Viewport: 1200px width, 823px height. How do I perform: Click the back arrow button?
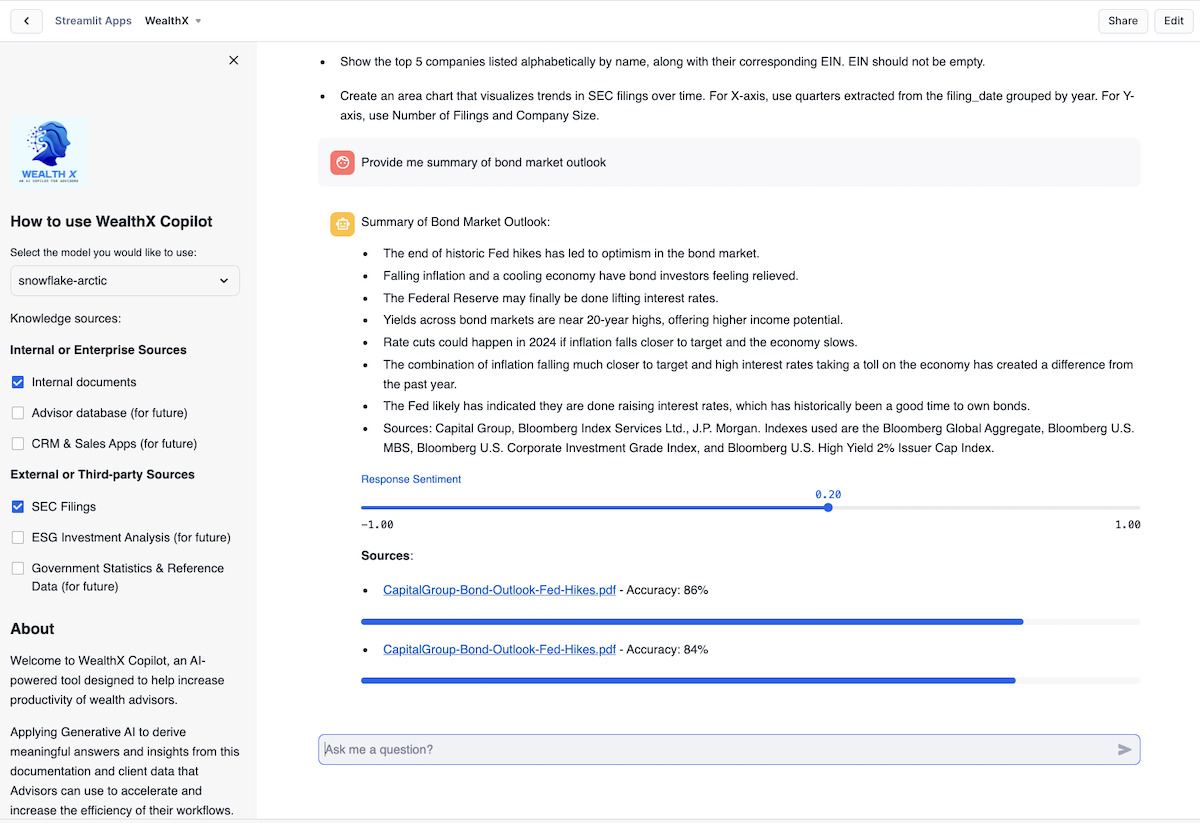pos(26,21)
